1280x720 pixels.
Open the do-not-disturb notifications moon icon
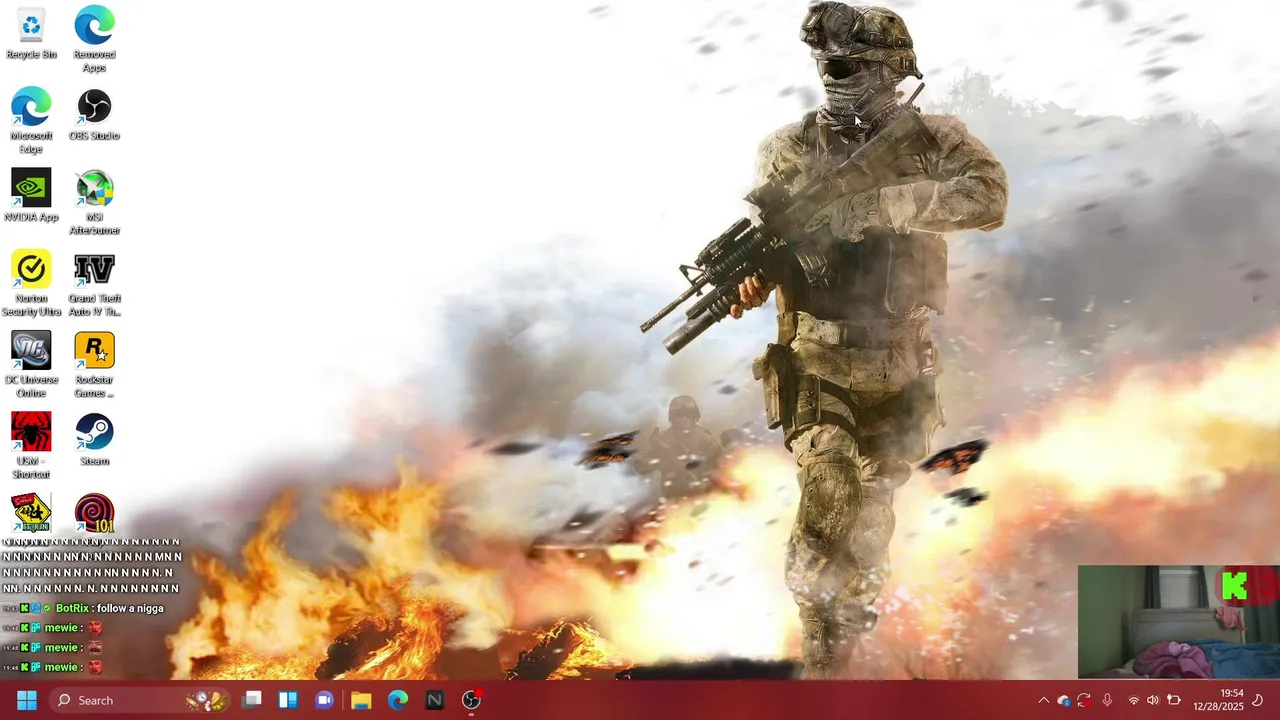tap(1258, 700)
